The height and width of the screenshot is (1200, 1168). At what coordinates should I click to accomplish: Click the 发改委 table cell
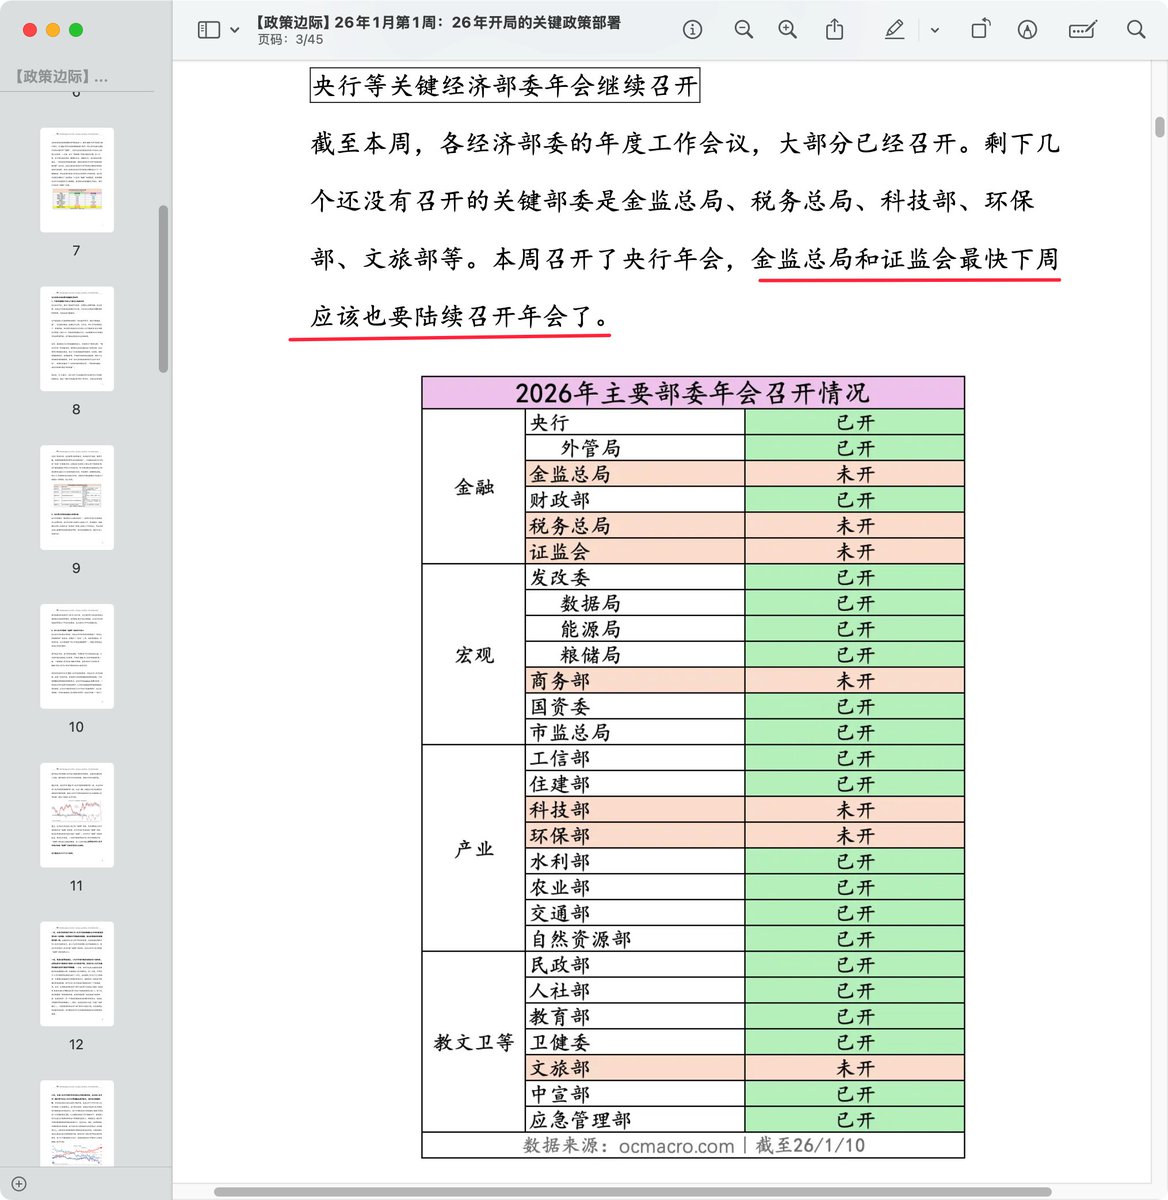point(635,578)
